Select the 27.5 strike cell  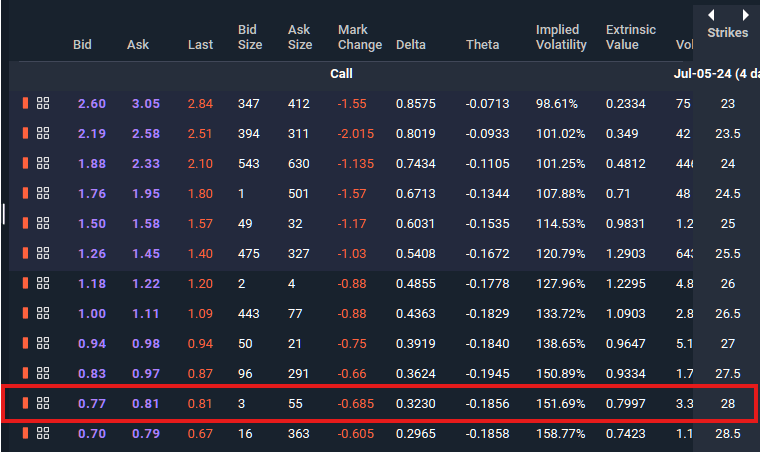pos(727,373)
